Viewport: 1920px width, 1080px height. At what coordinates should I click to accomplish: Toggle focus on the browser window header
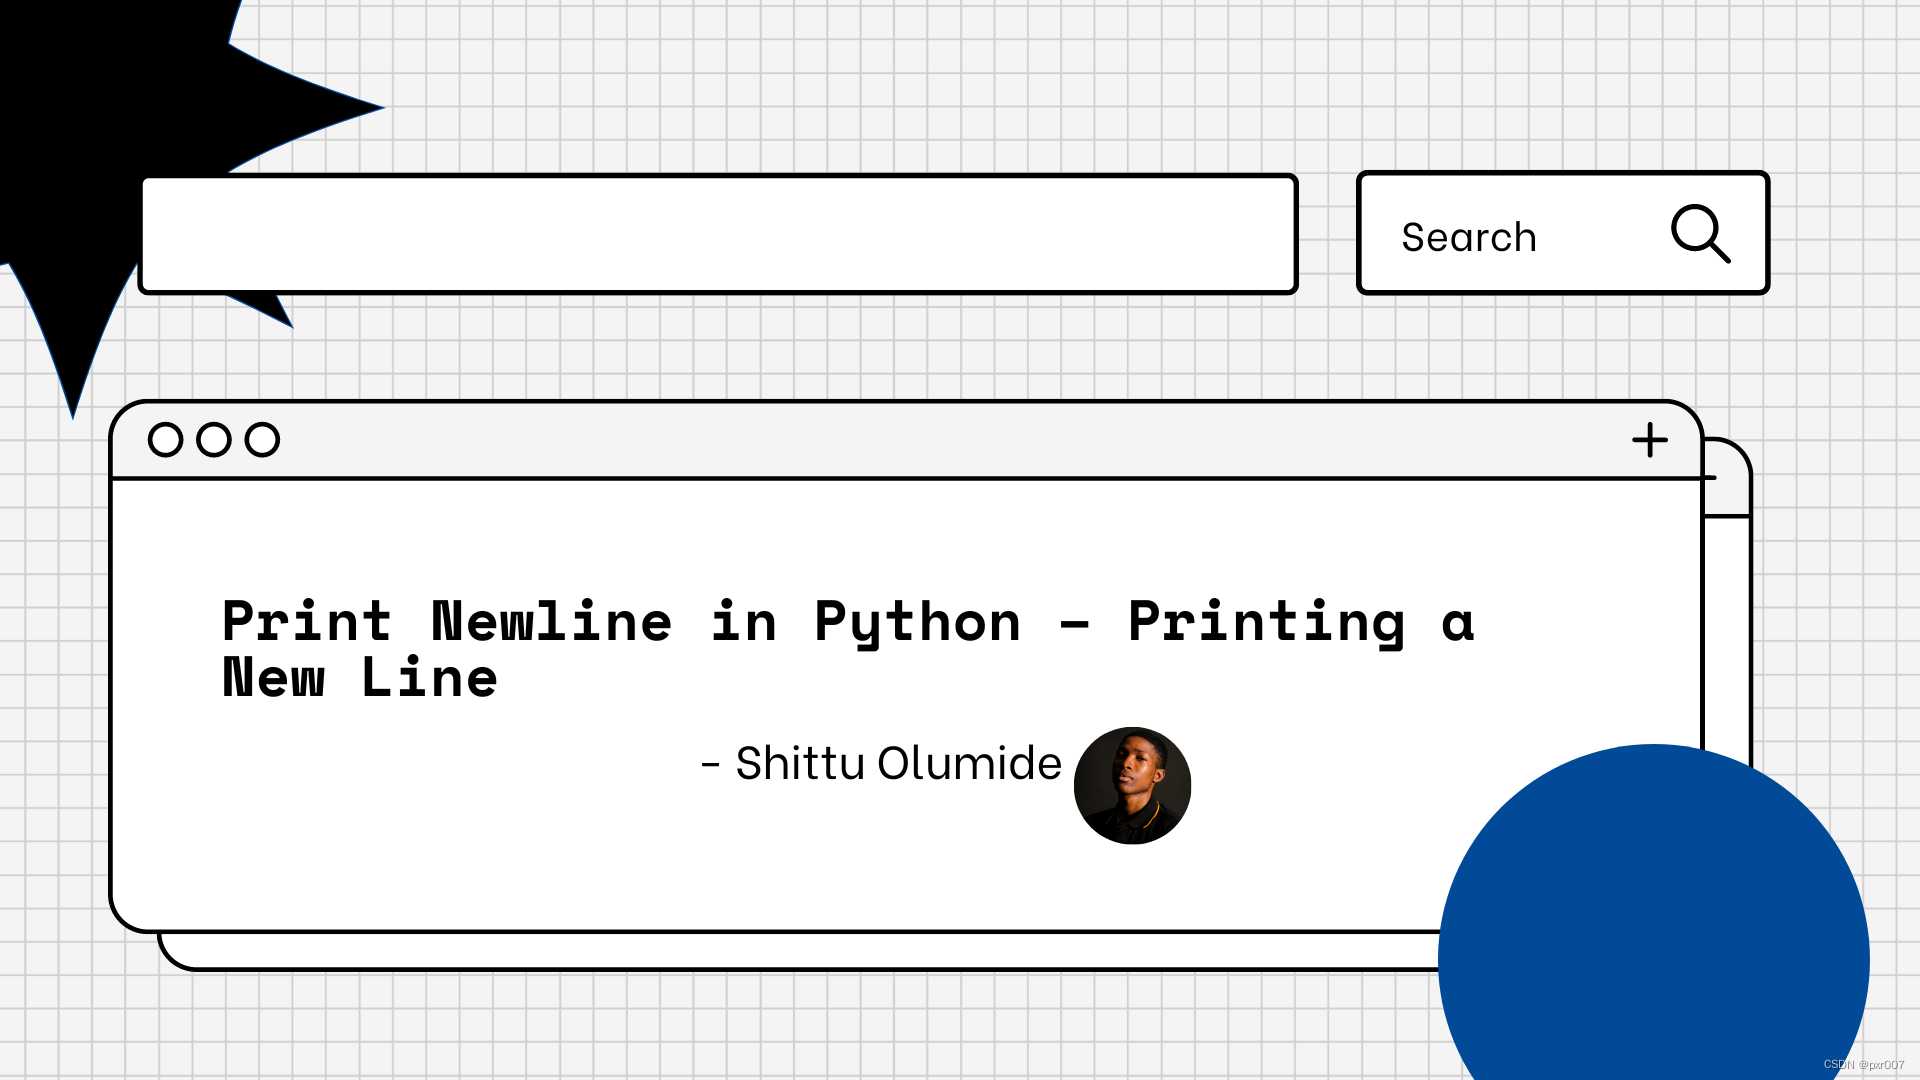[900, 440]
